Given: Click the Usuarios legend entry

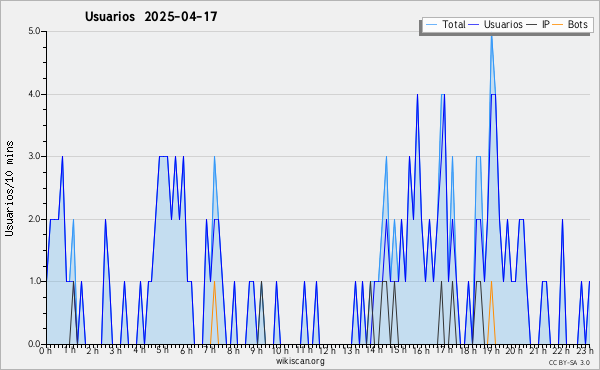Looking at the screenshot, I should pos(496,24).
